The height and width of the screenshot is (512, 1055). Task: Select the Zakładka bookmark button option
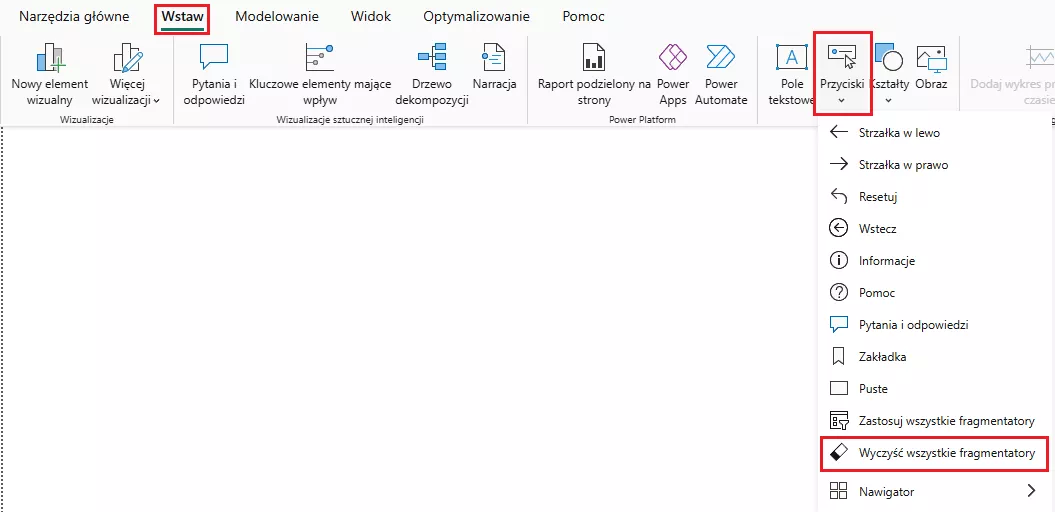click(x=882, y=357)
